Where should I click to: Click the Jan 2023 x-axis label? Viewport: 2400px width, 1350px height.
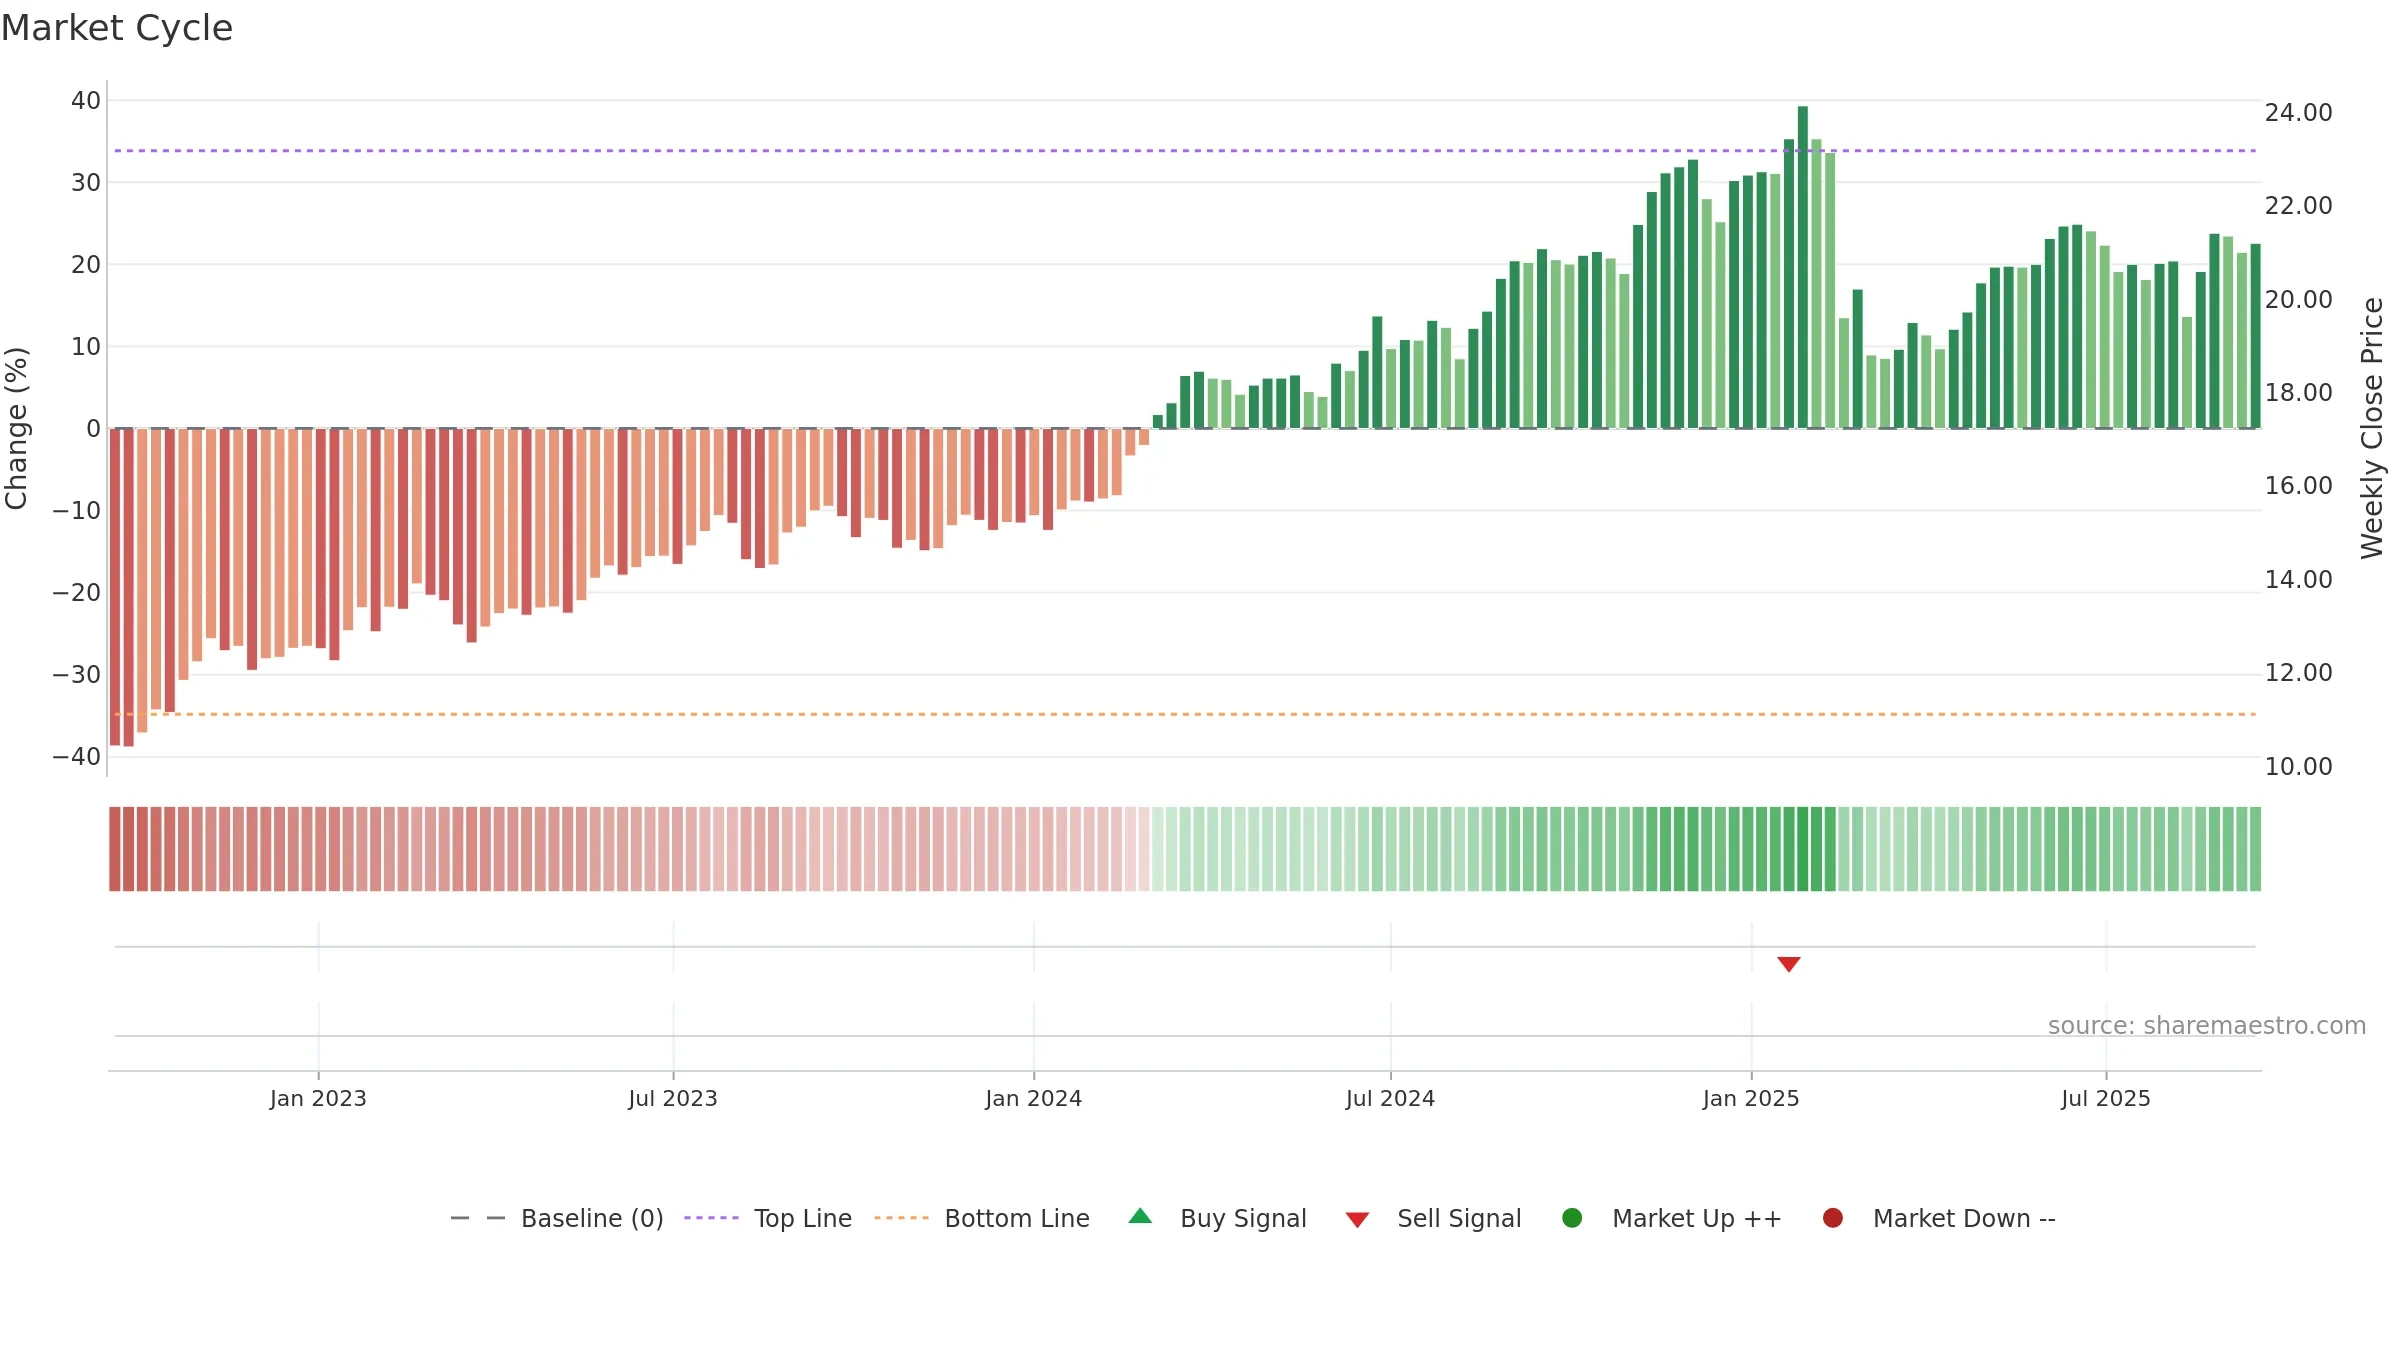318,1098
